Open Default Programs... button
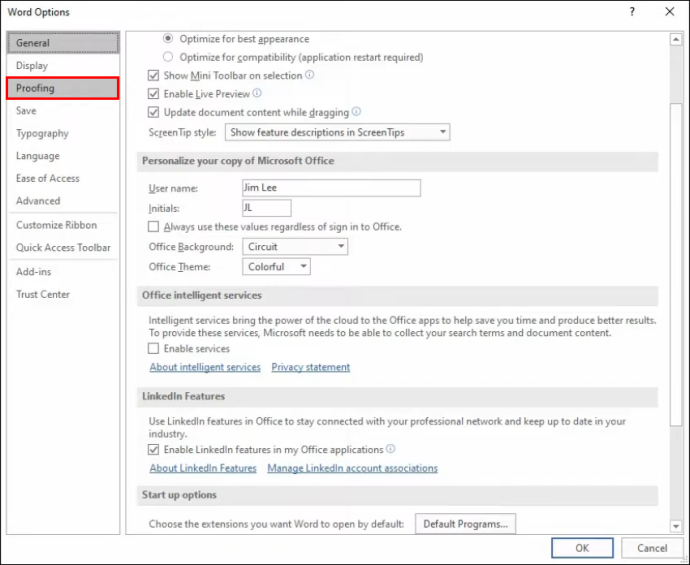 click(465, 524)
